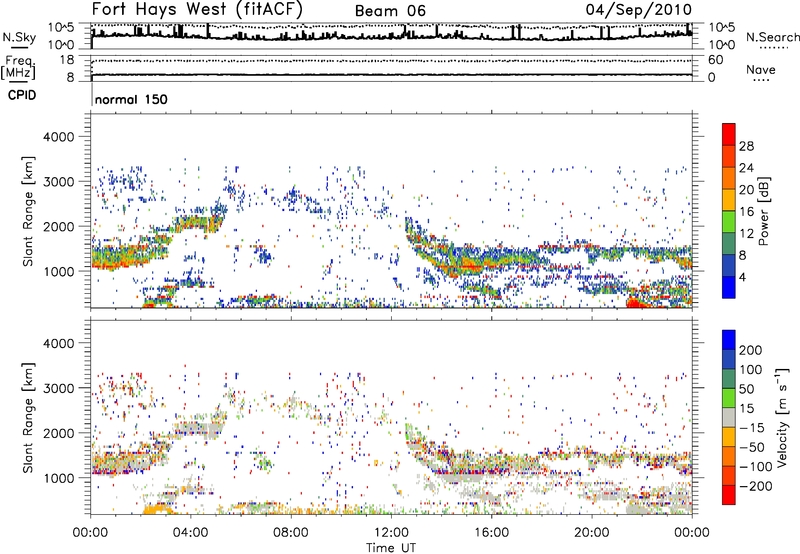Select the '-50' label on the Velocity colorbar

tap(752, 447)
